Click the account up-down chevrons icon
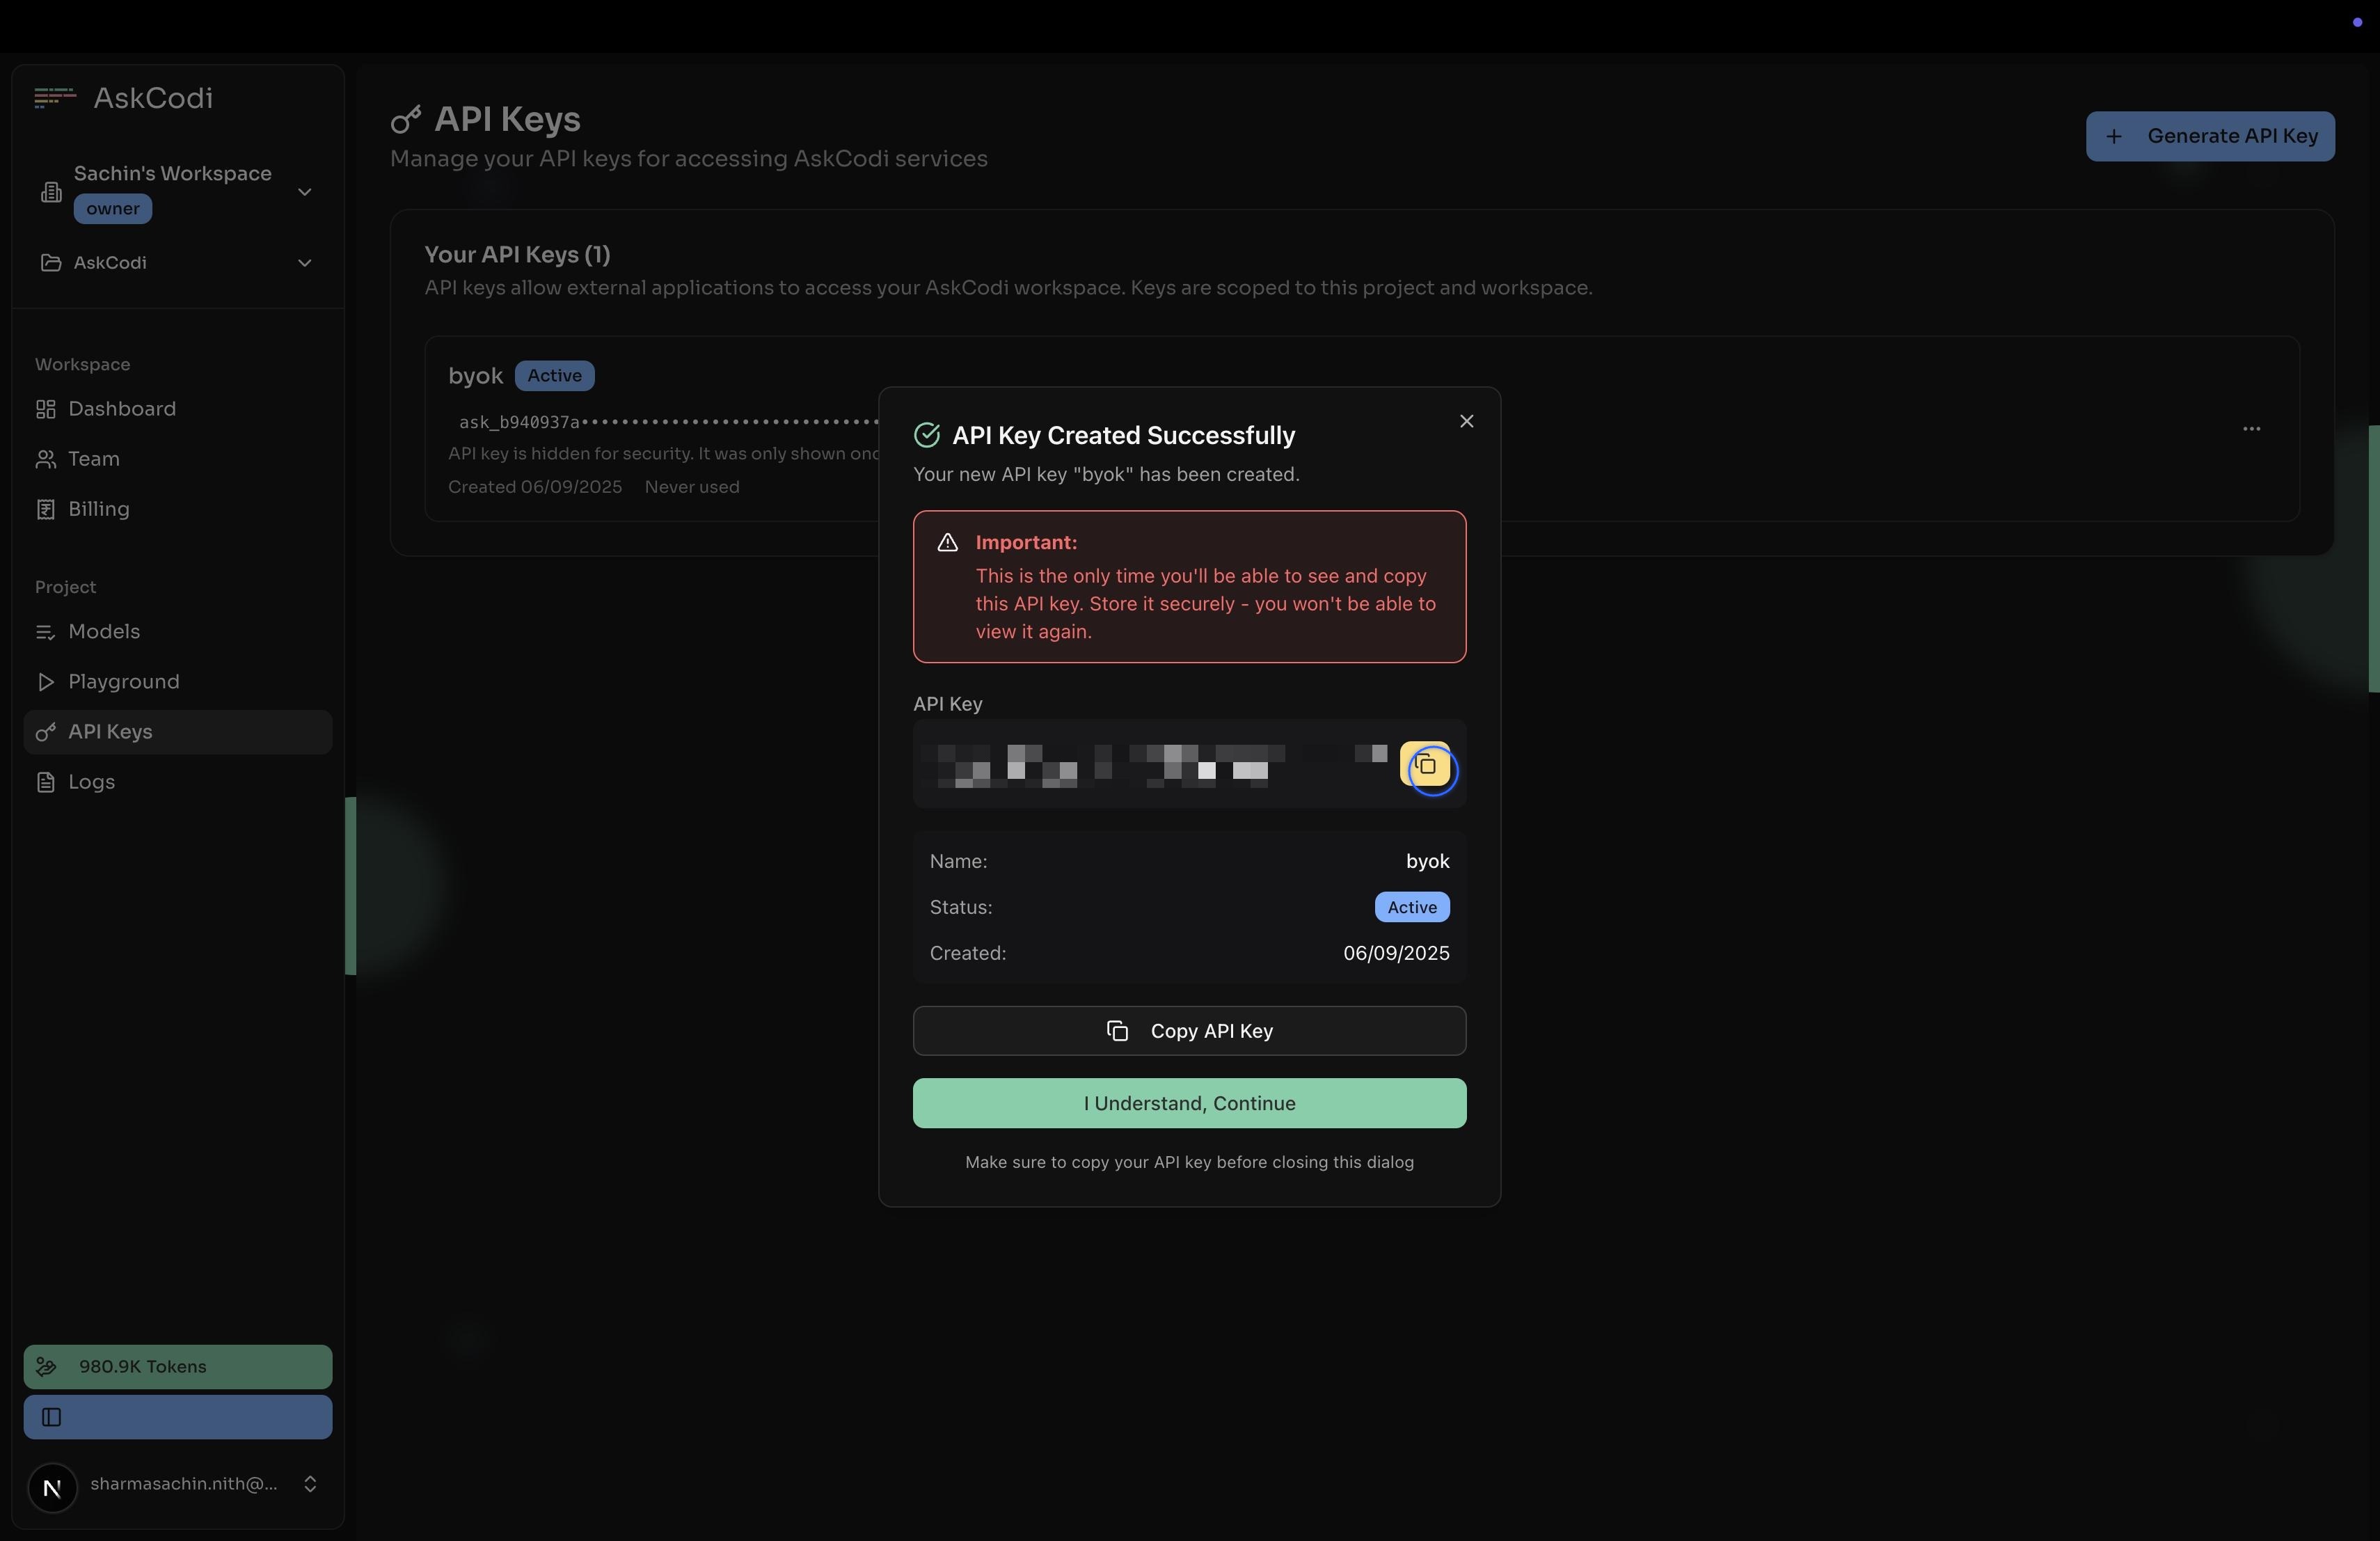This screenshot has height=1541, width=2380. pyautogui.click(x=310, y=1484)
